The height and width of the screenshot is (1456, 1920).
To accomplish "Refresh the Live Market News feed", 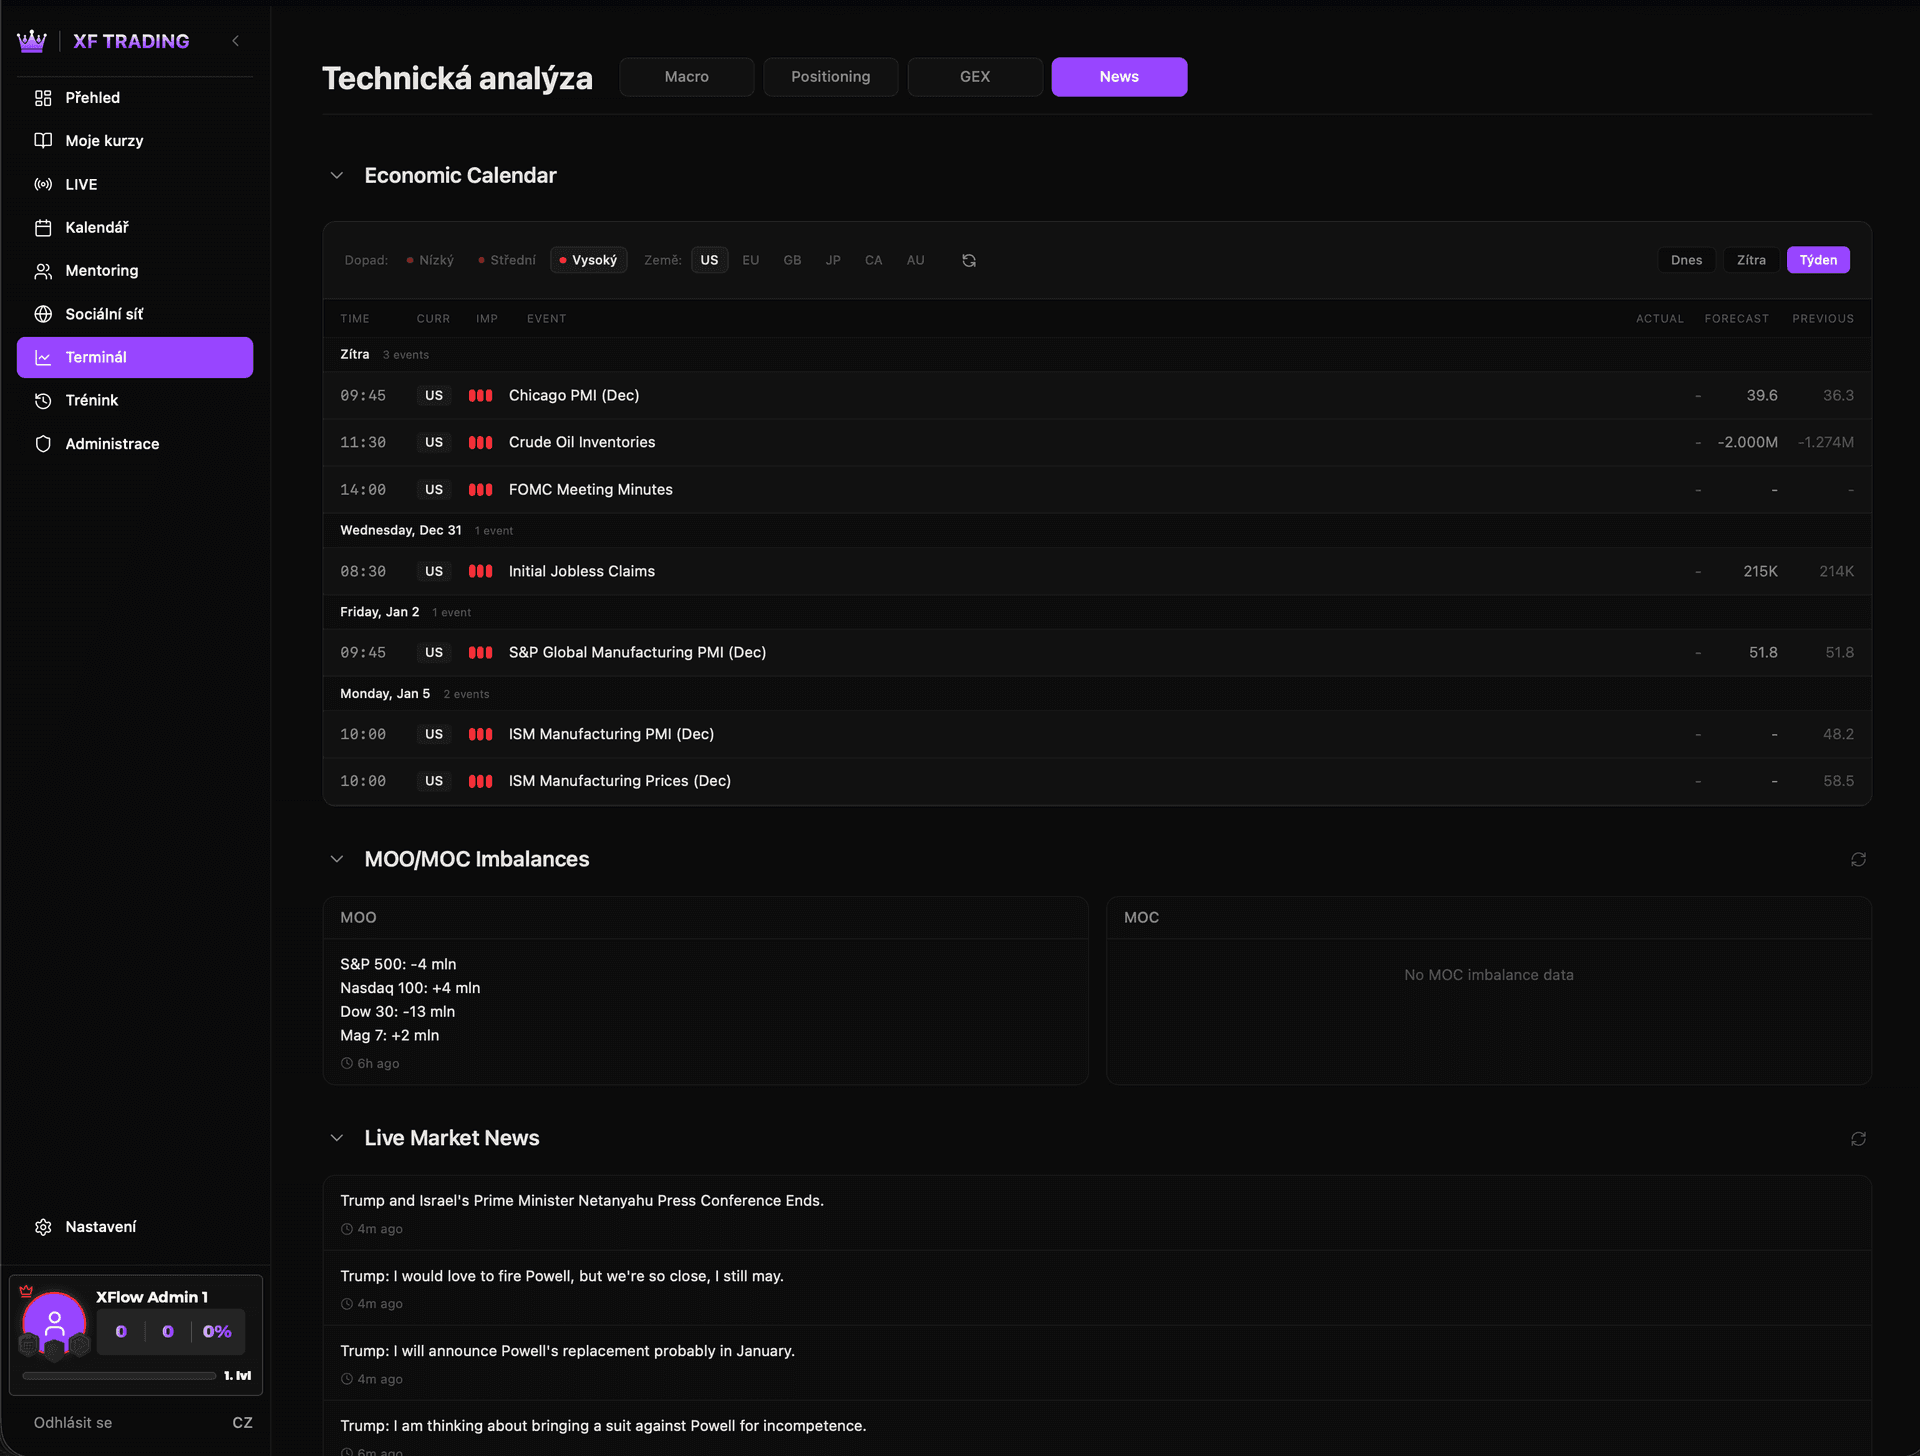I will click(x=1858, y=1138).
